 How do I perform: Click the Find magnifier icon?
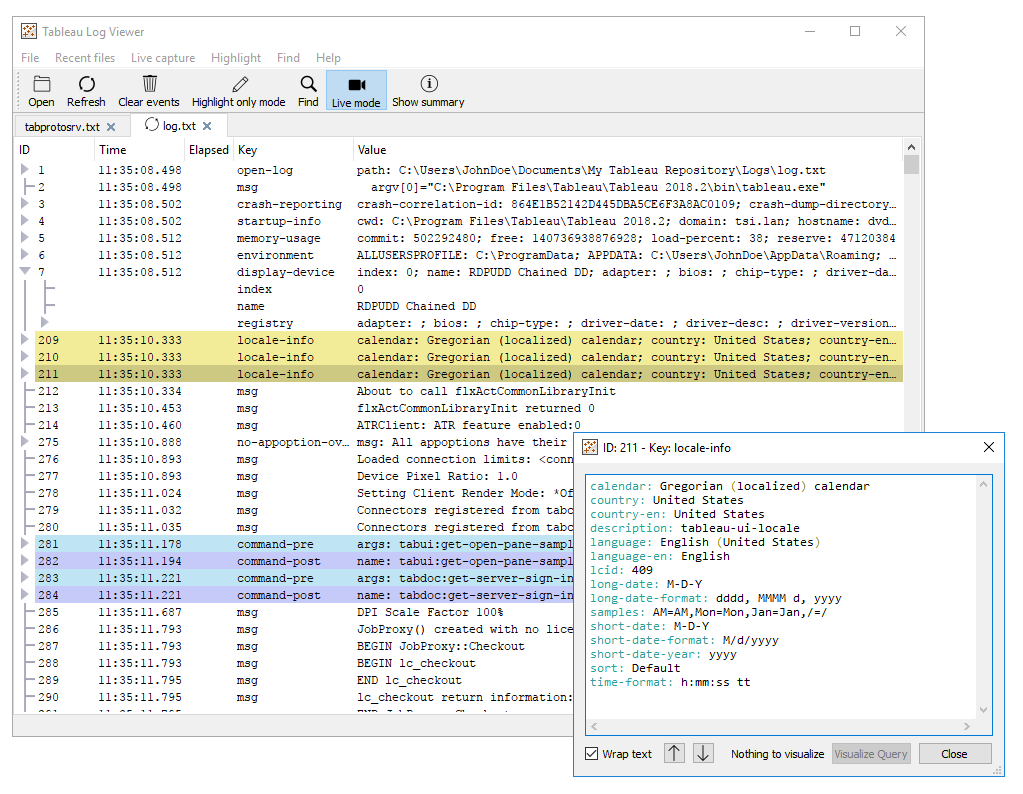tap(308, 85)
